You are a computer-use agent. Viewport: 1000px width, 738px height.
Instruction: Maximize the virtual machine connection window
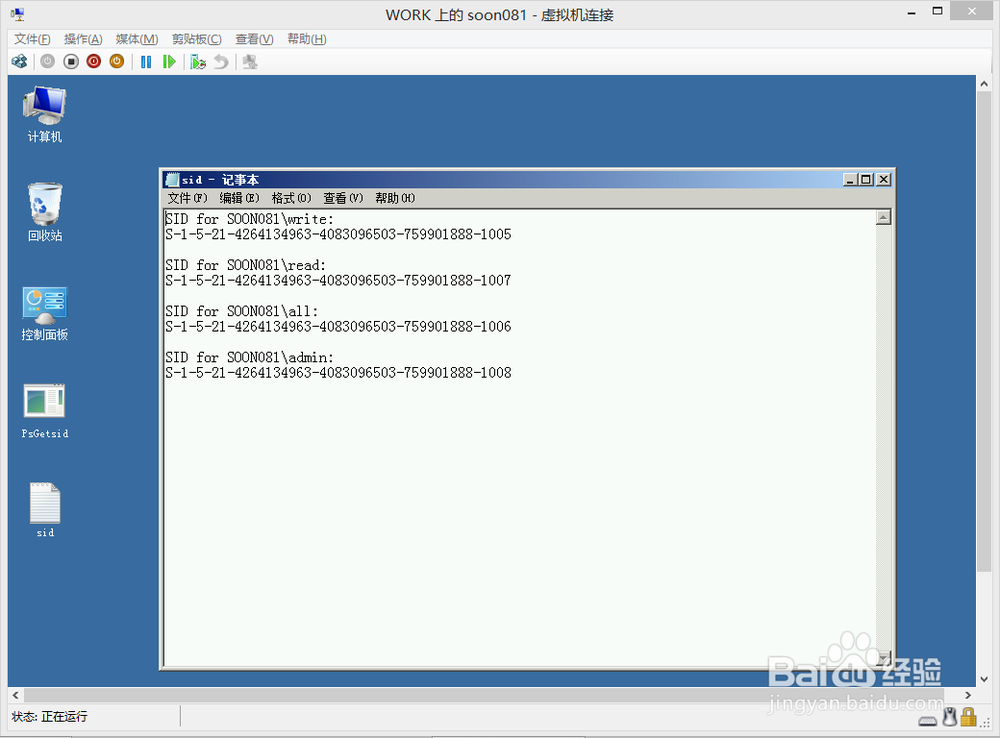point(937,11)
